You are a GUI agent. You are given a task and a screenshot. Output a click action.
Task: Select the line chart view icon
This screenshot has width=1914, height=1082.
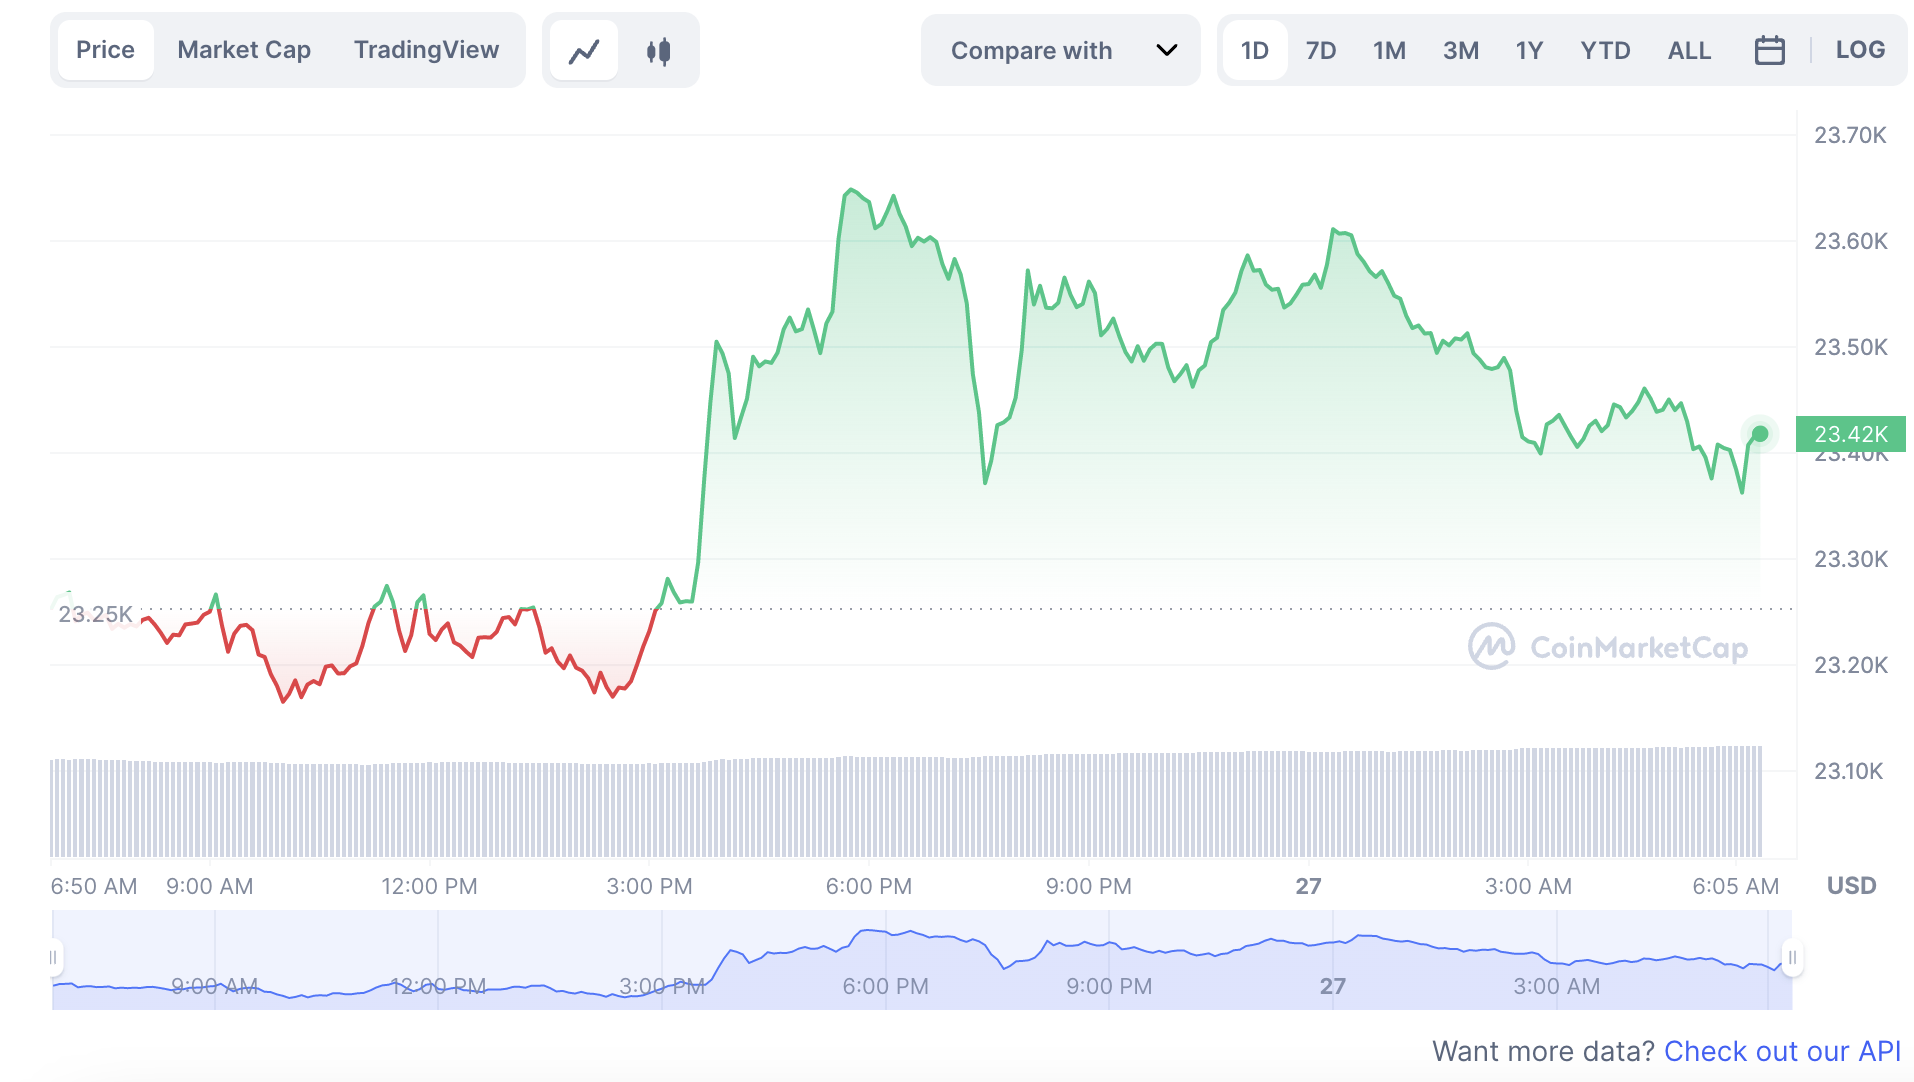tap(584, 49)
